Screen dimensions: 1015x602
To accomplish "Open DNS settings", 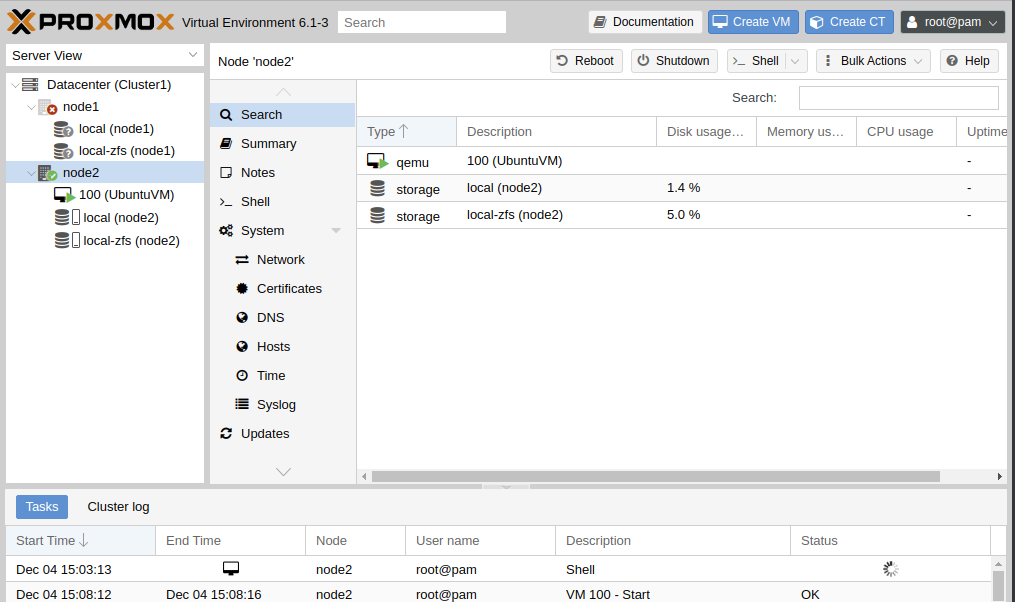I will click(x=282, y=318).
